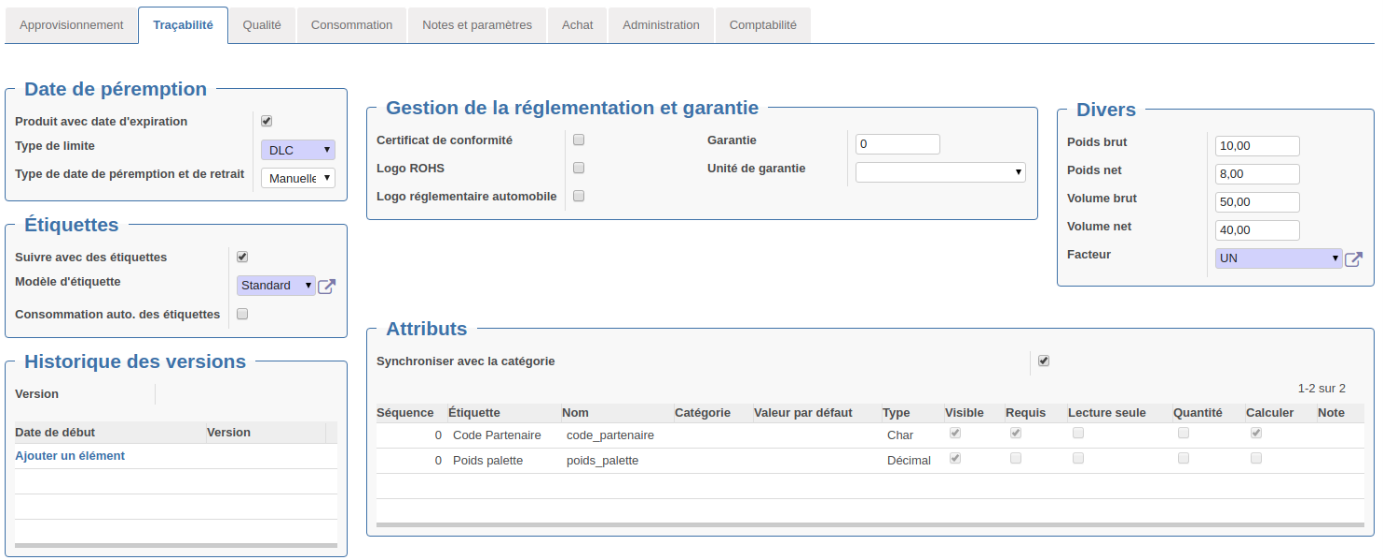Click the Volume net field
This screenshot has height=560, width=1383.
(x=1257, y=230)
